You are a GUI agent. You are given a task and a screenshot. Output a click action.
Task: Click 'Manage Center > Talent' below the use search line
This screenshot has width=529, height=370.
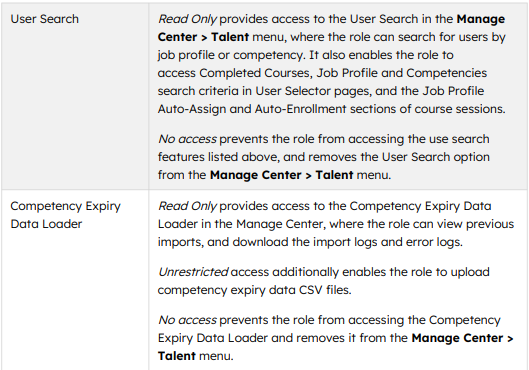tap(281, 175)
